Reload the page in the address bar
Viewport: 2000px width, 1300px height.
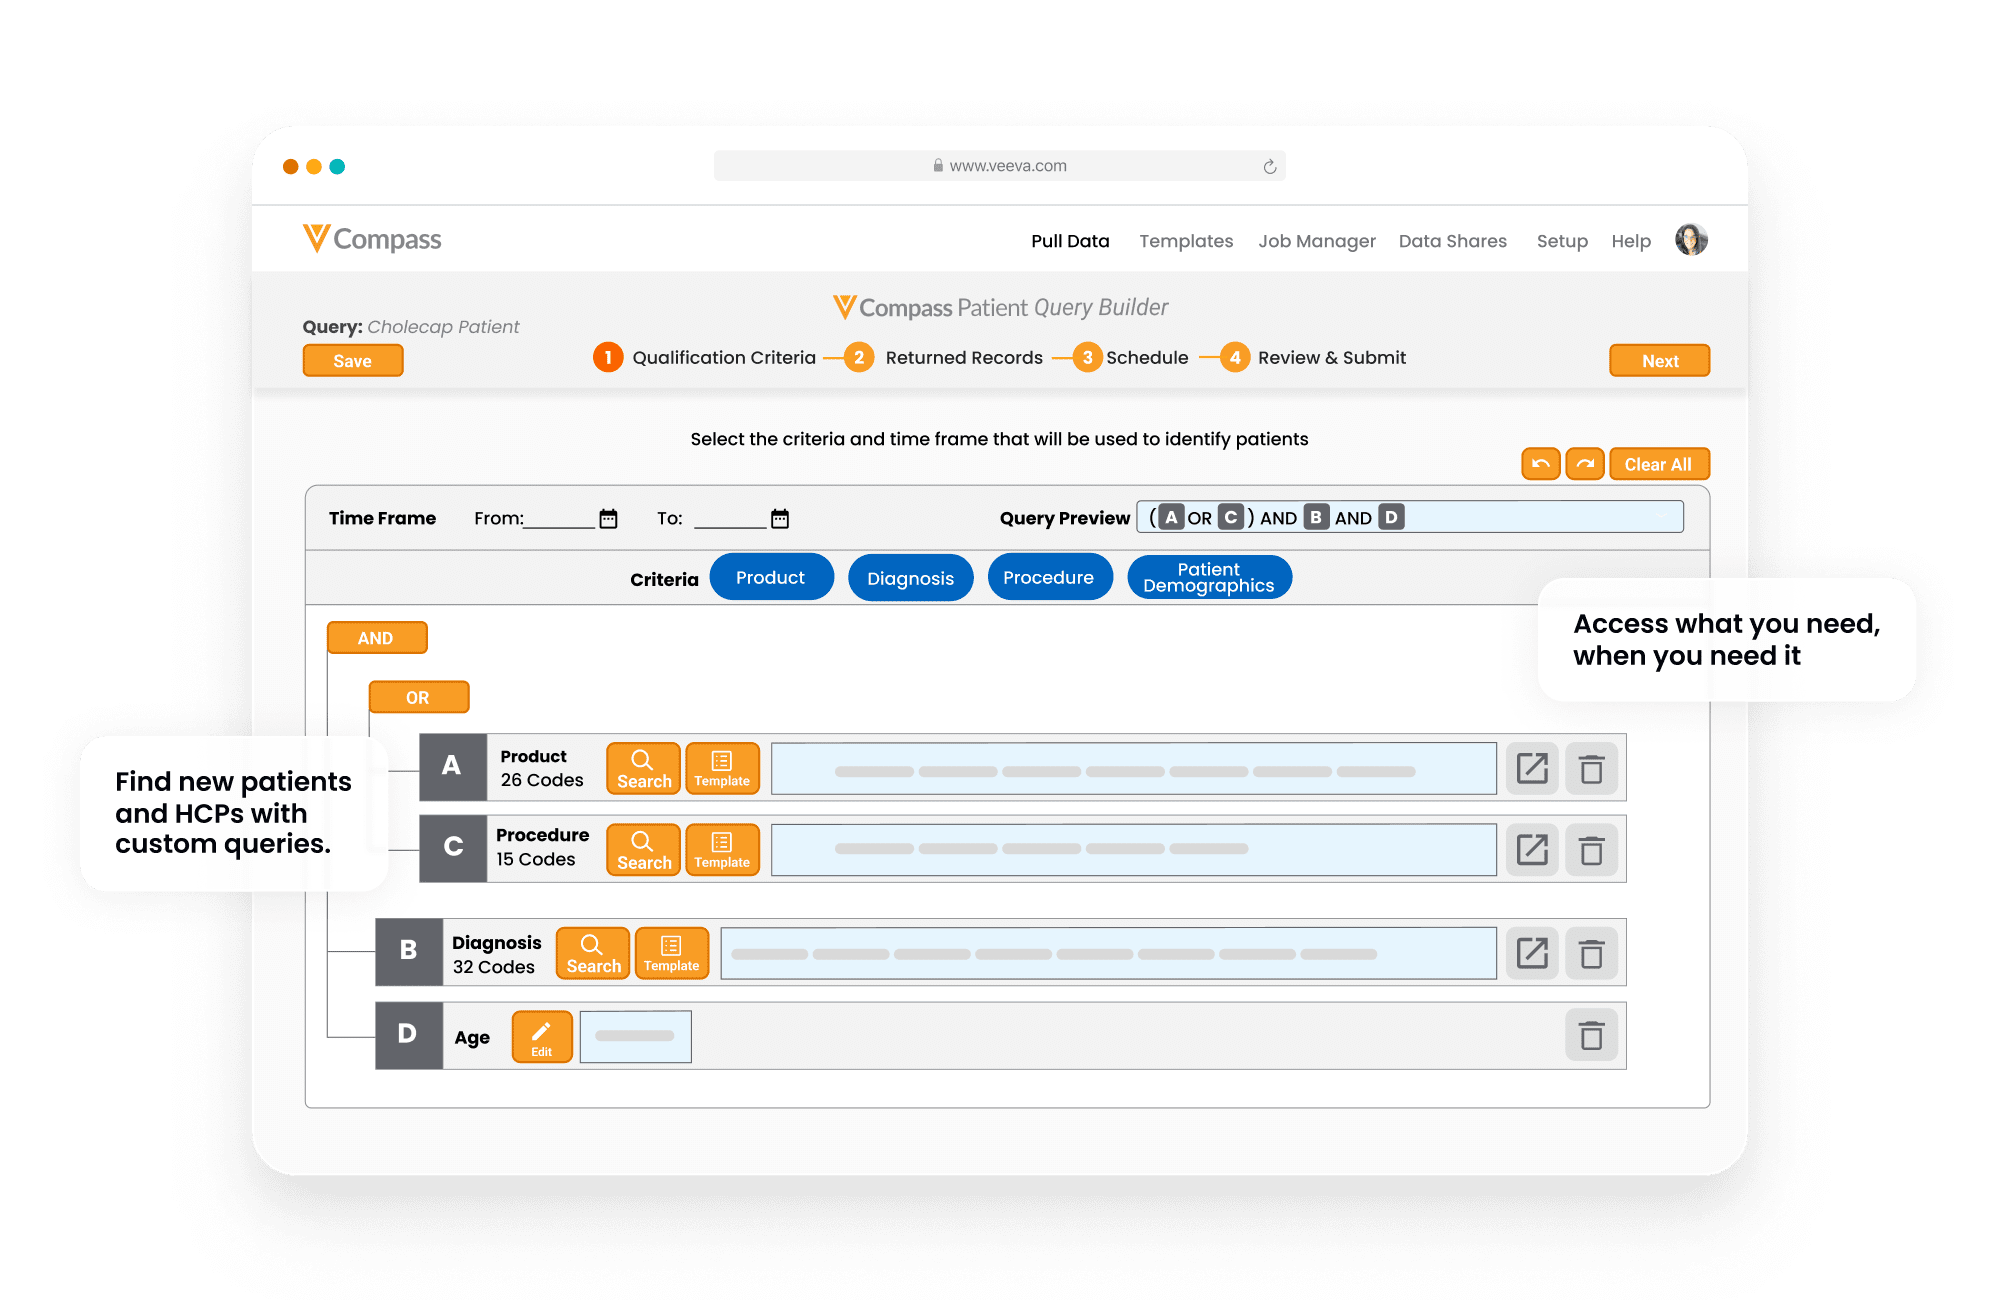pos(1270,166)
